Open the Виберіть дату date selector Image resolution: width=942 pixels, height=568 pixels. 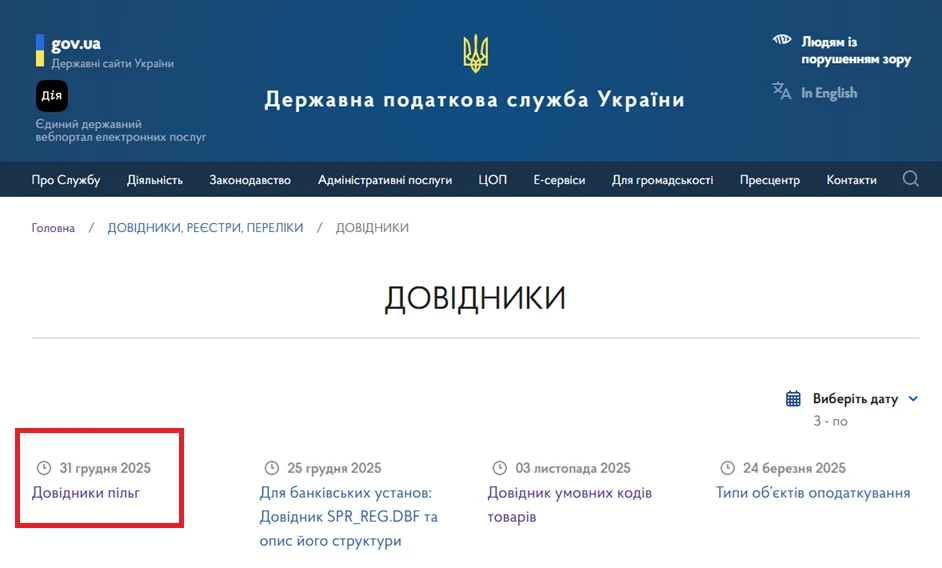(x=855, y=399)
